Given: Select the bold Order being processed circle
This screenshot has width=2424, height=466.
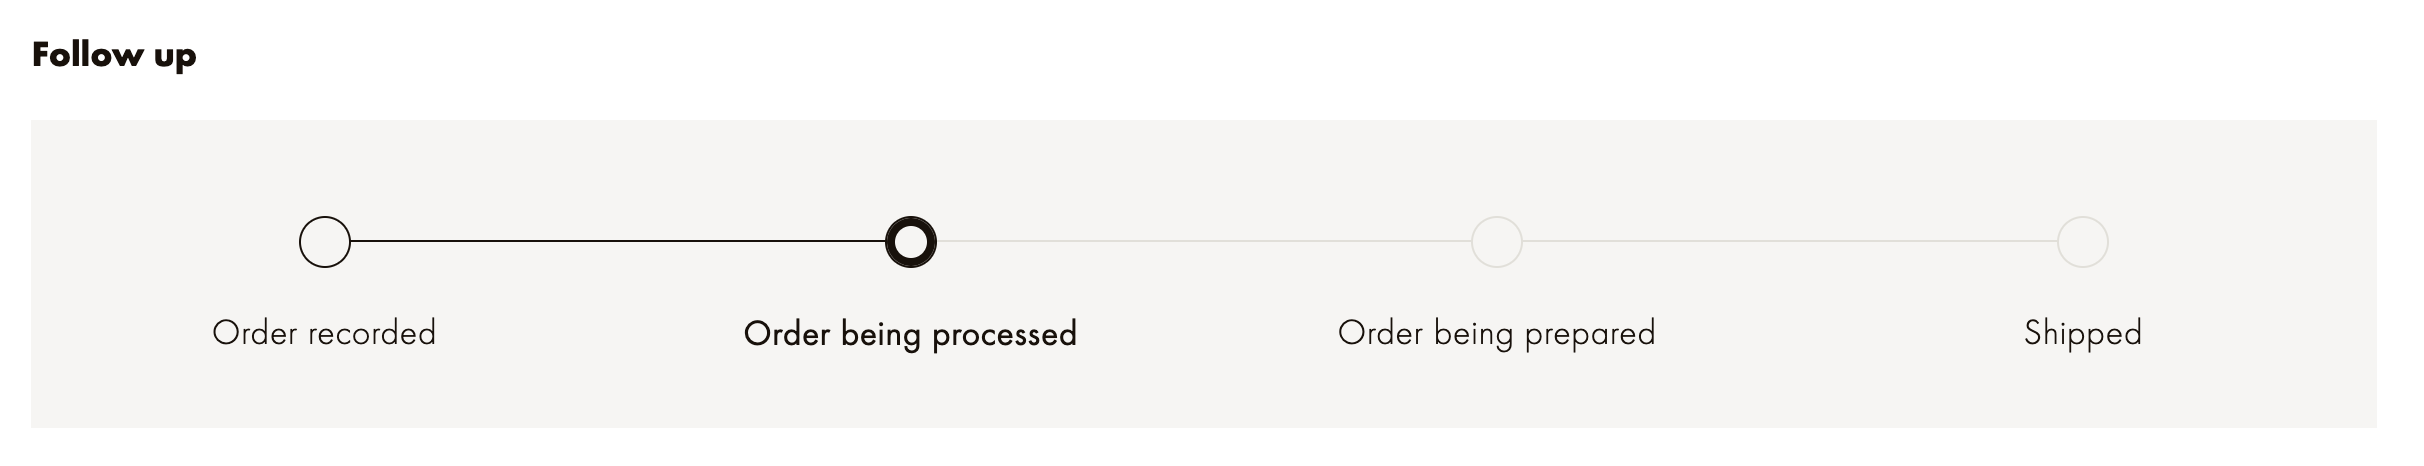Looking at the screenshot, I should (910, 242).
